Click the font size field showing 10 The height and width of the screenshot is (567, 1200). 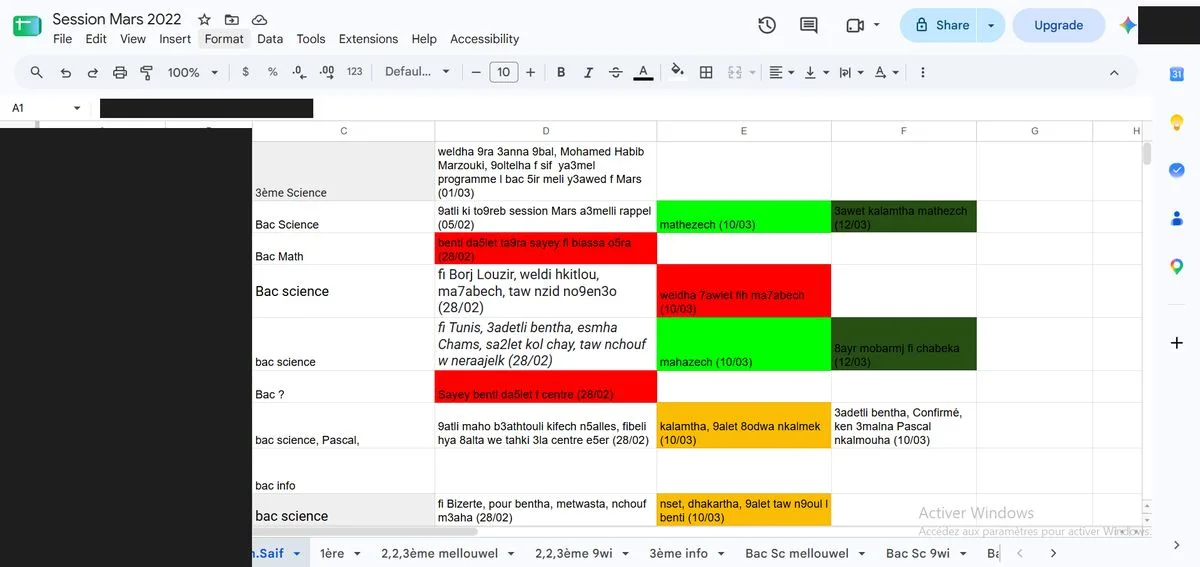tap(503, 72)
